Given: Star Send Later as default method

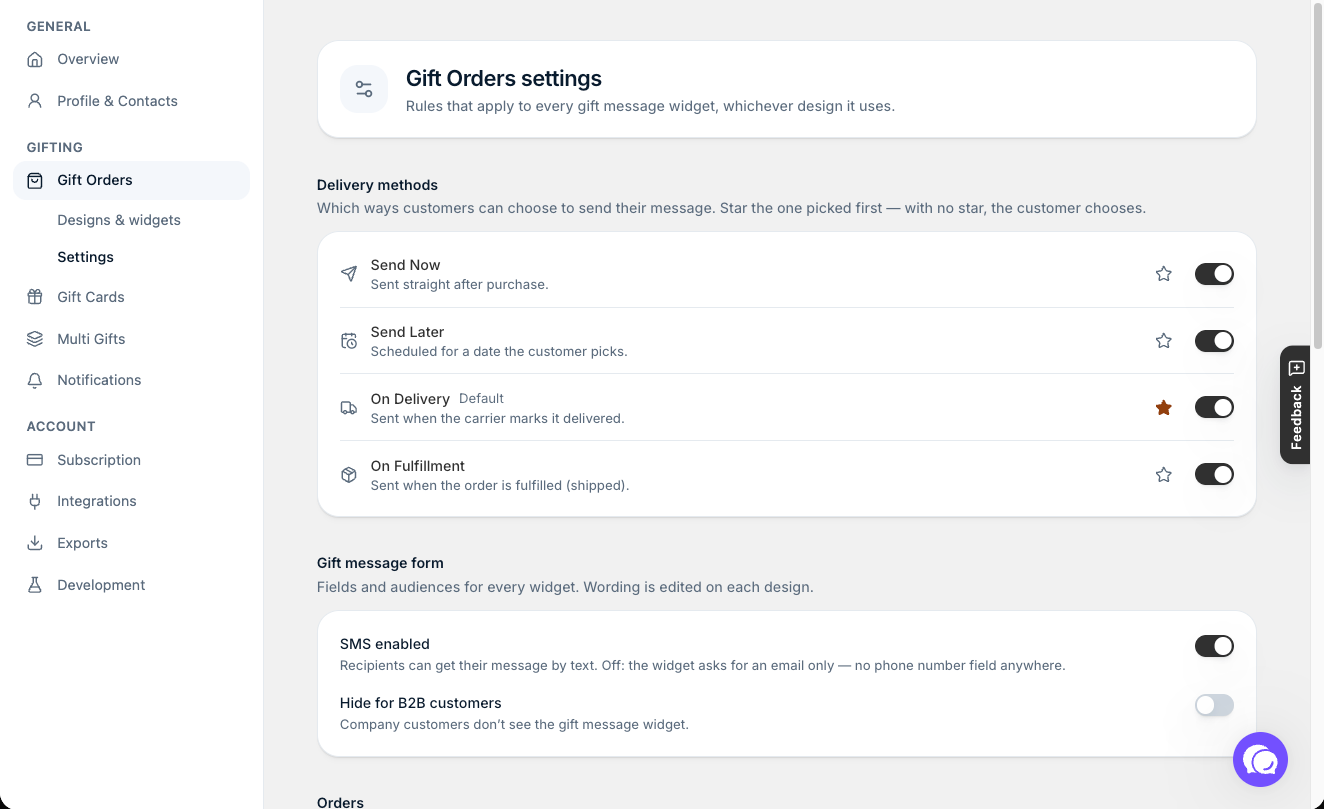Looking at the screenshot, I should coord(1164,341).
